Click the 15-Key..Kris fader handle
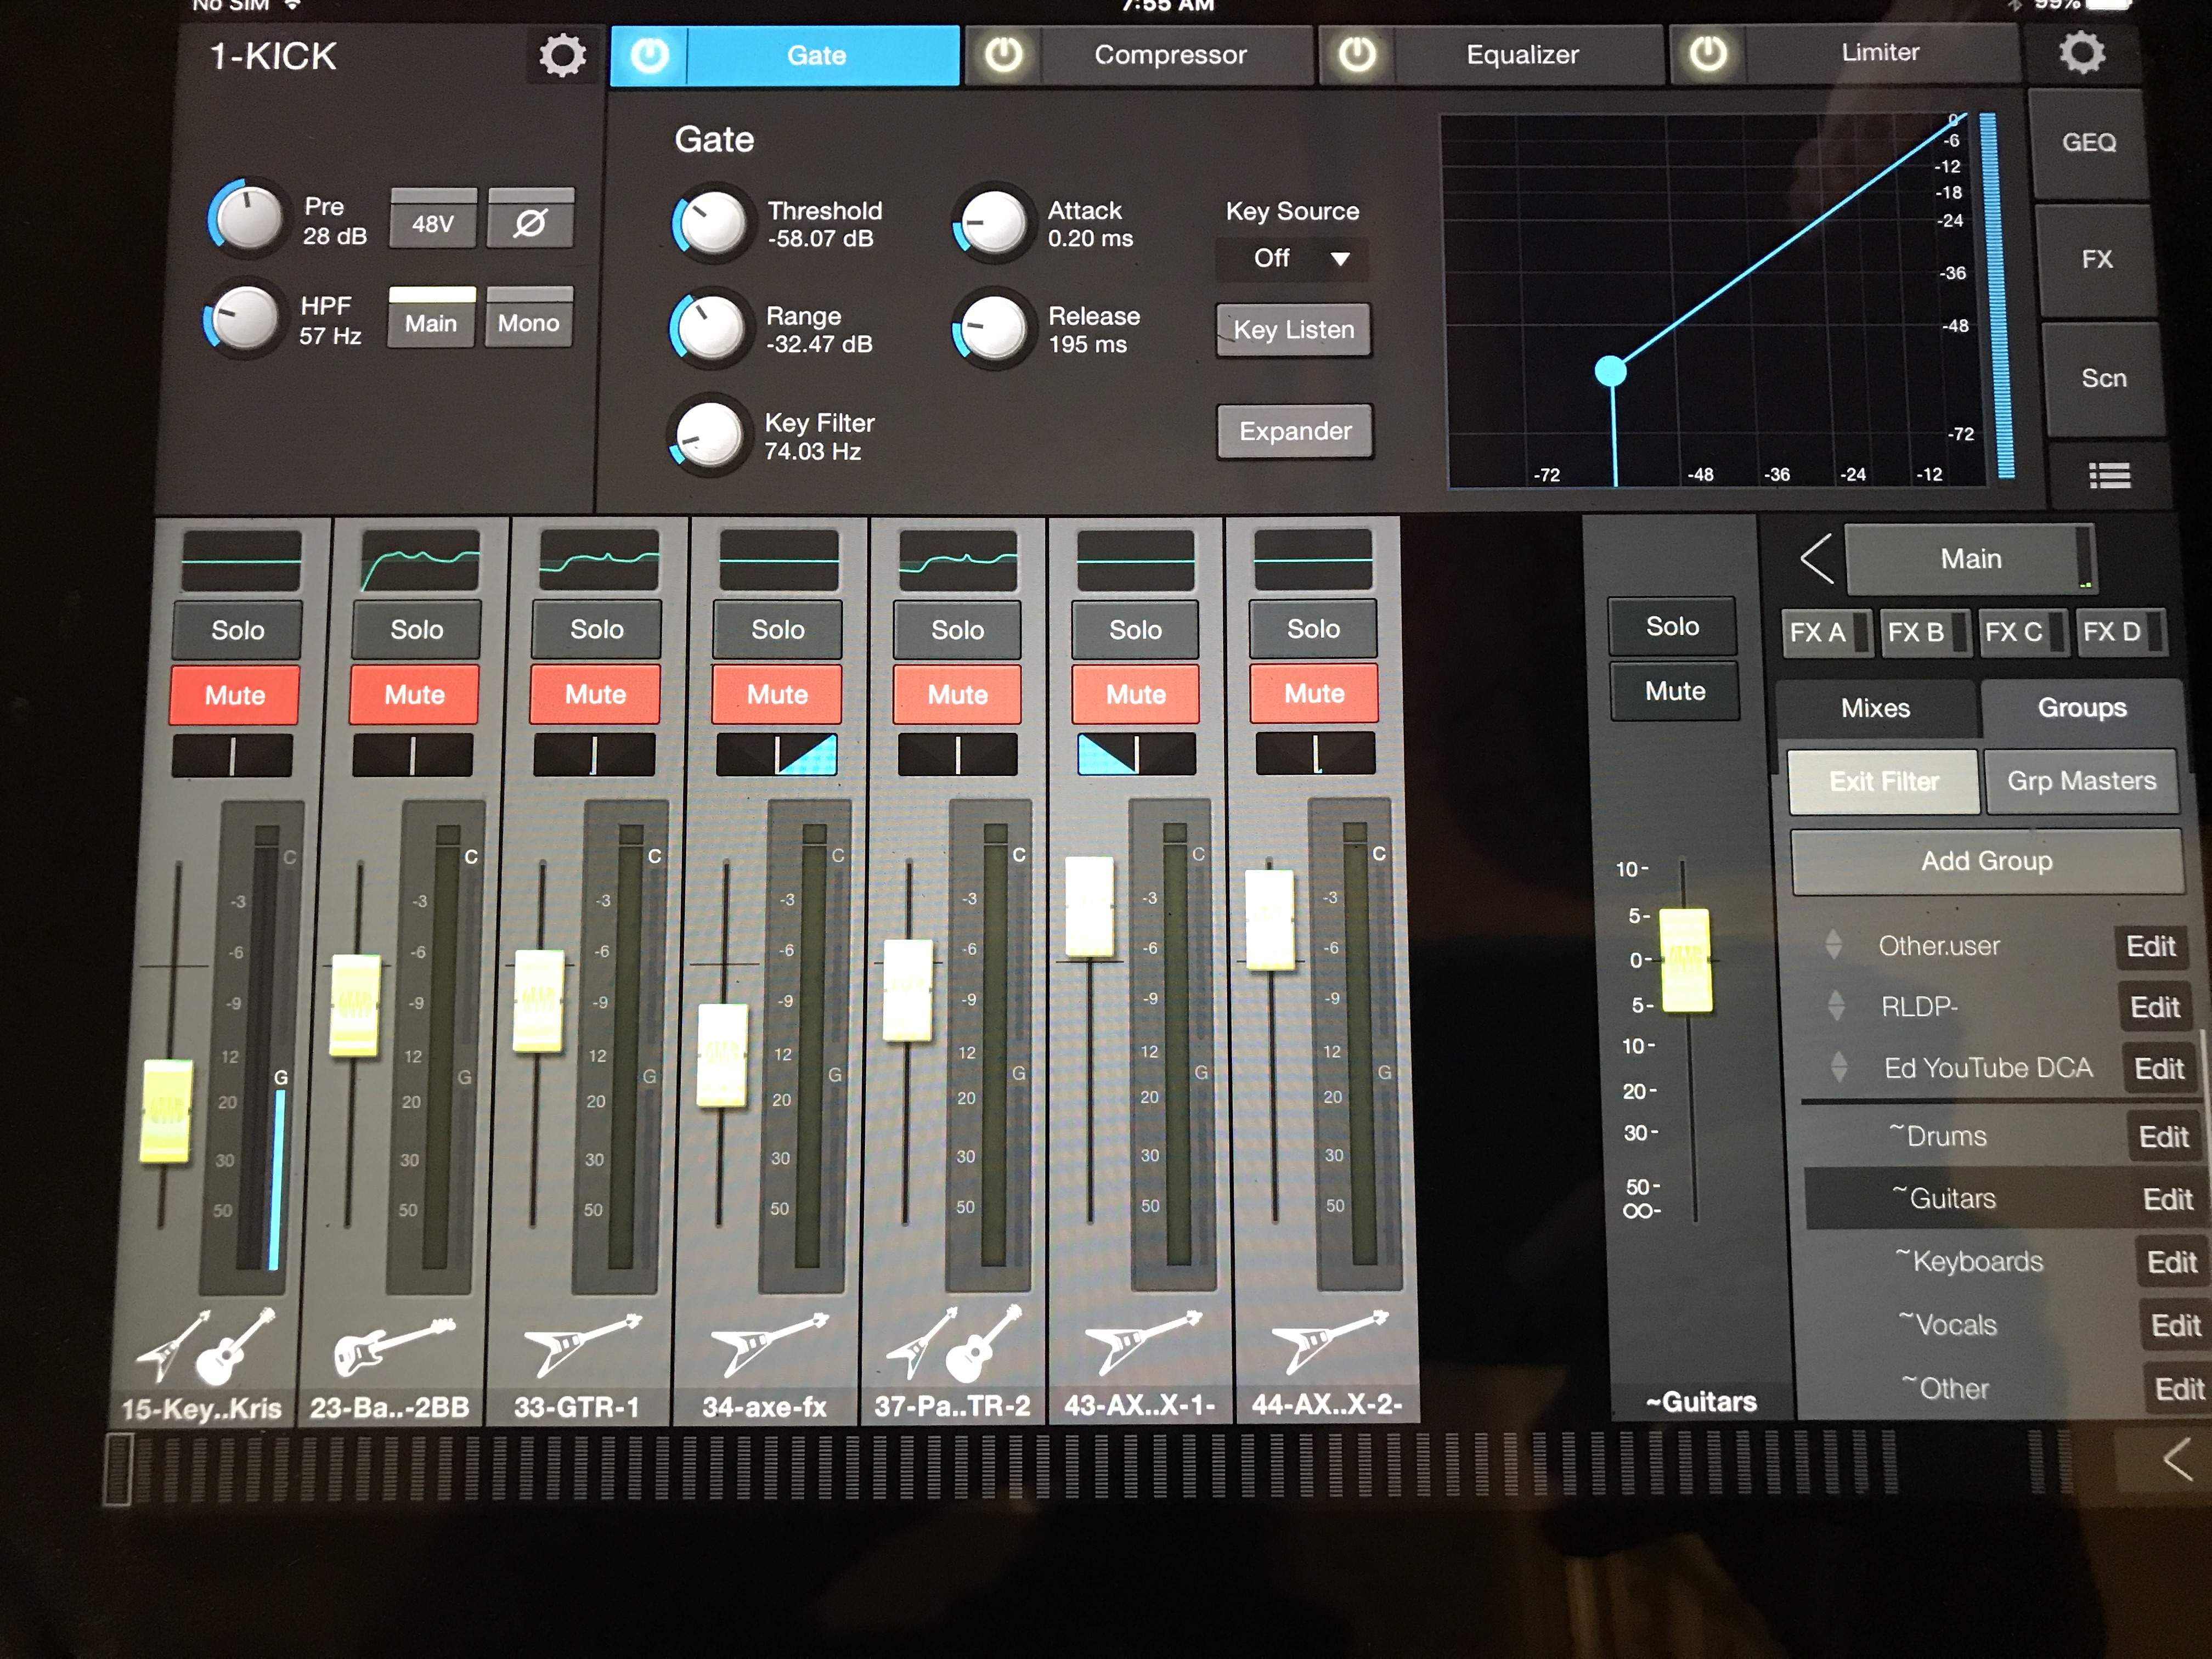The image size is (2212, 1659). (167, 1112)
